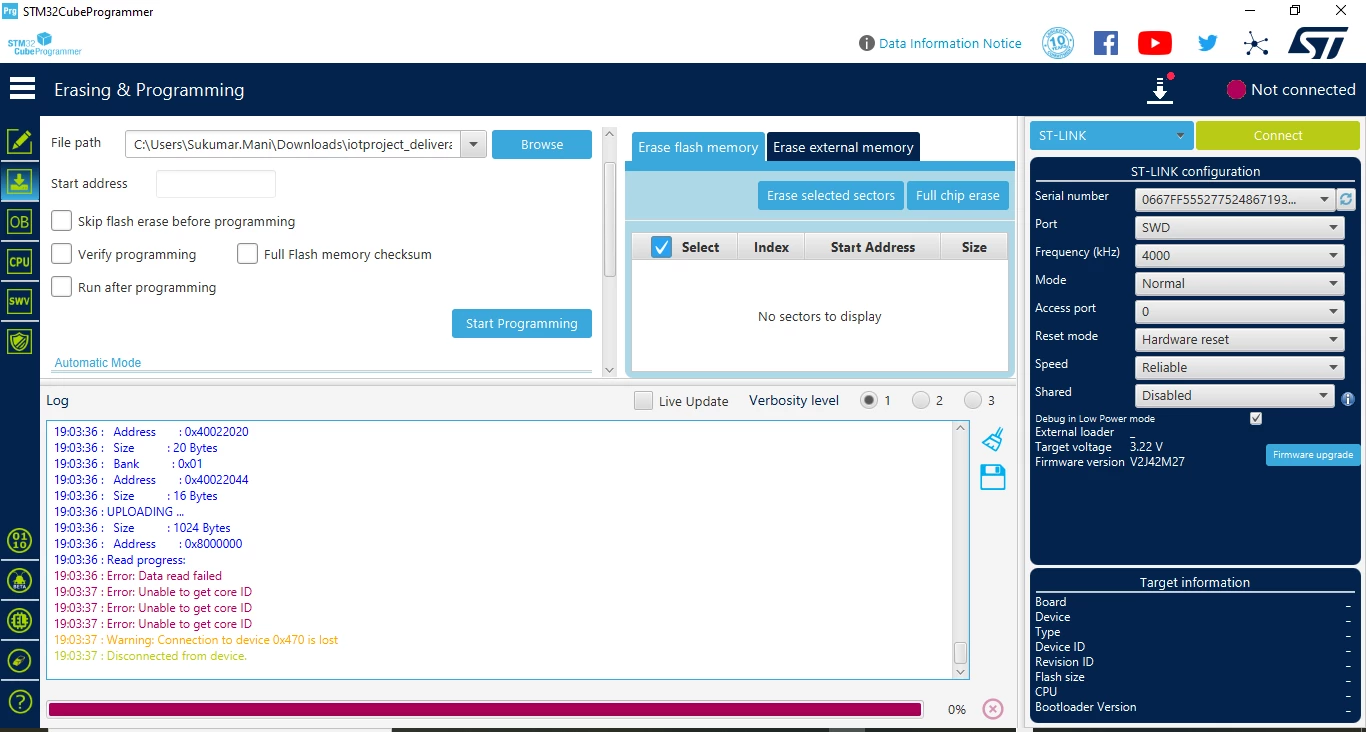Click Start Programming button
Screen dimensions: 1366x732
[x=521, y=323]
